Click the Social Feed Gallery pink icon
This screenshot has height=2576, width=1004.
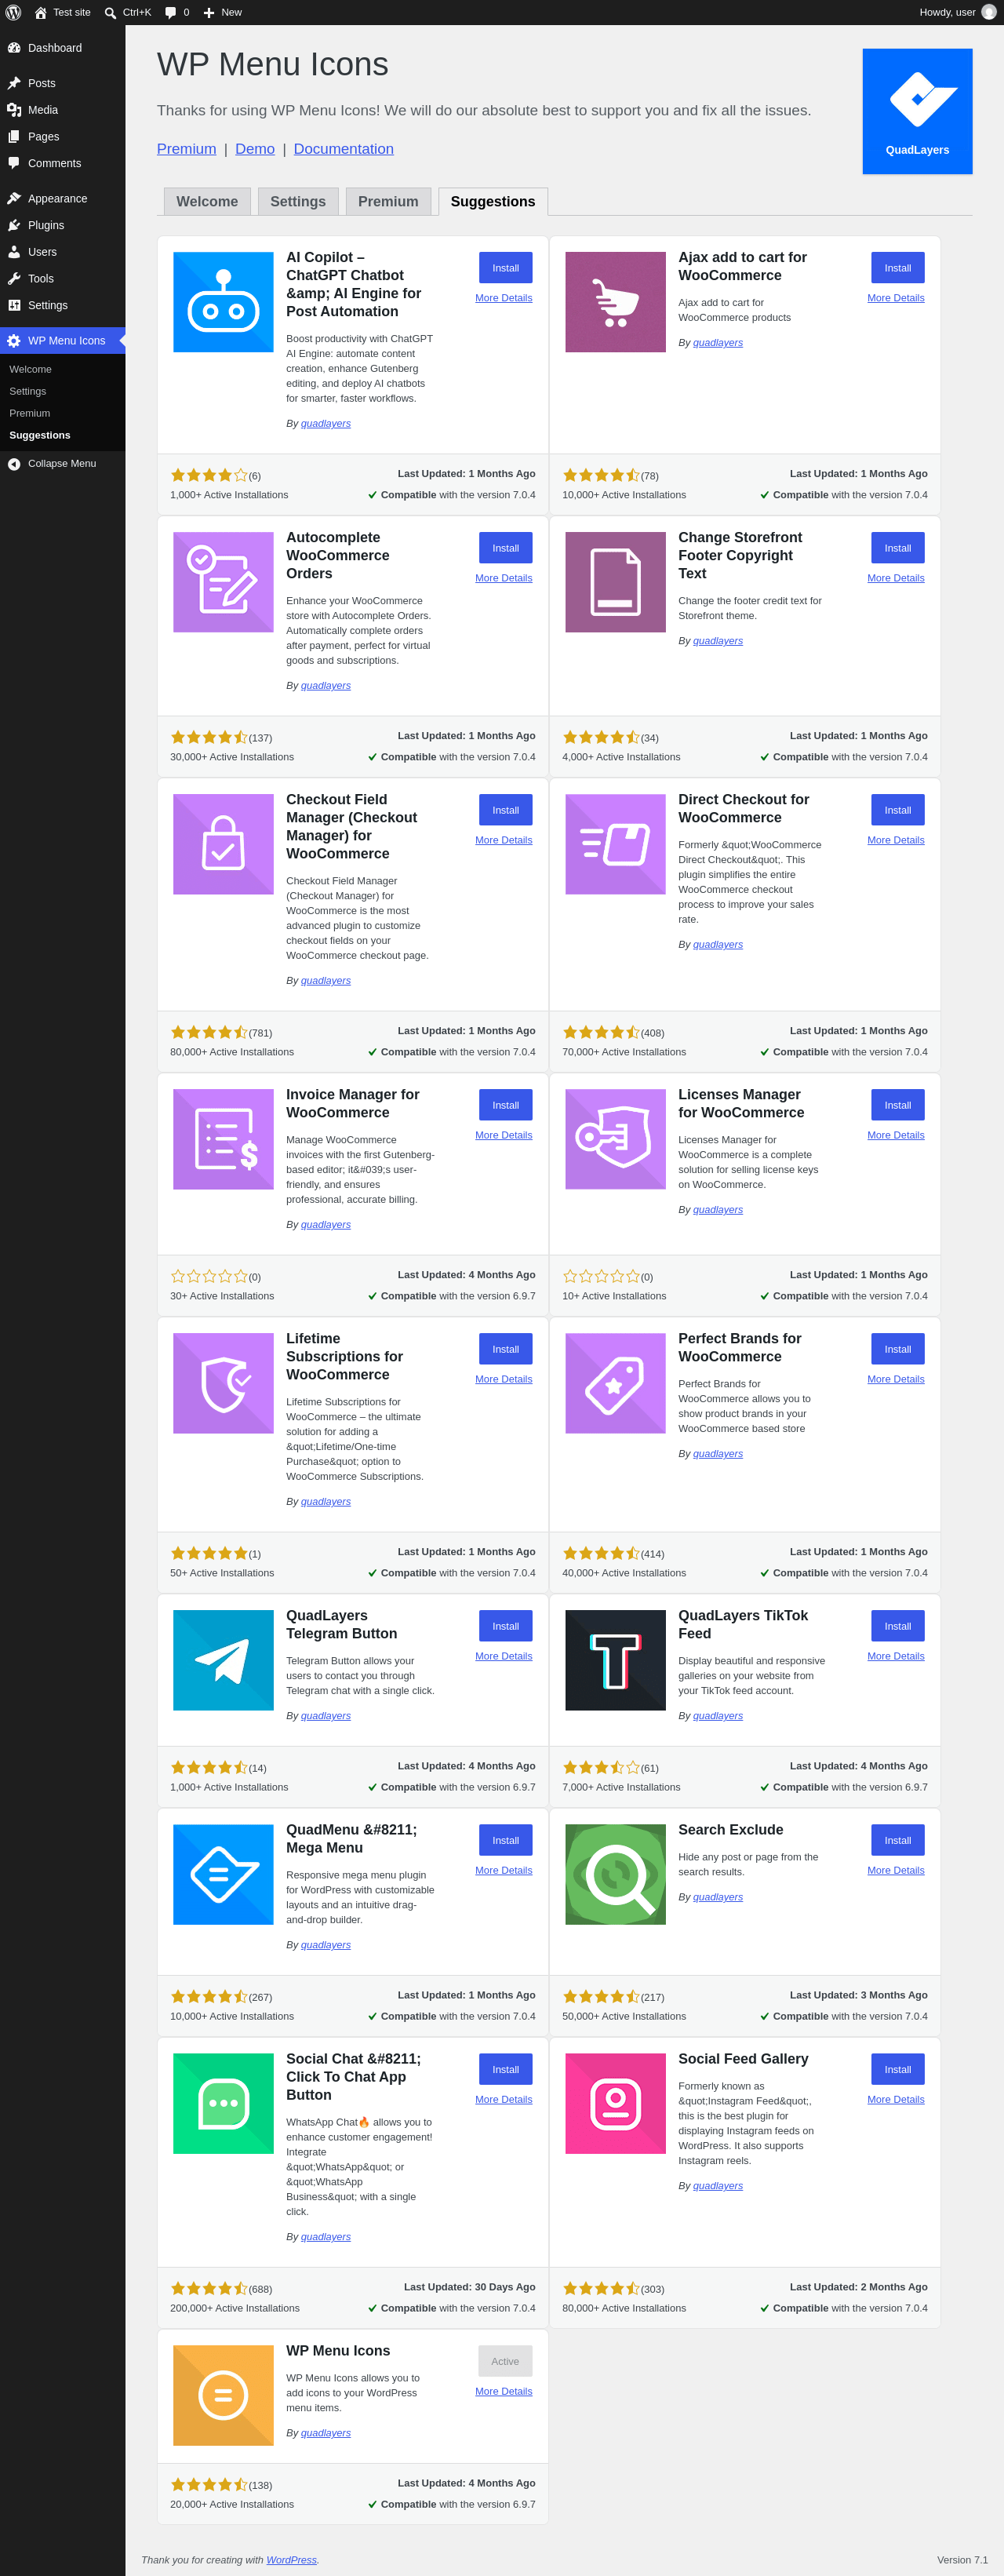[x=615, y=2103]
